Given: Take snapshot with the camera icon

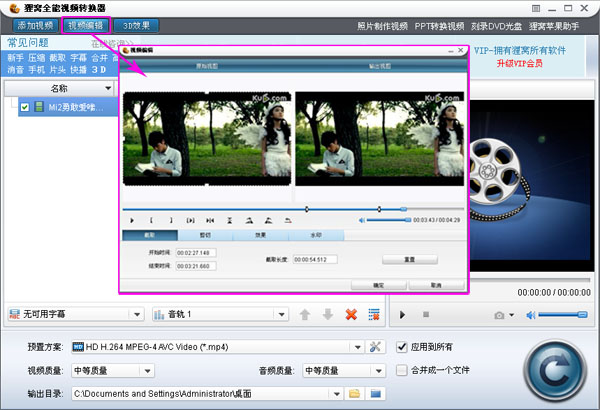Looking at the screenshot, I should point(499,315).
